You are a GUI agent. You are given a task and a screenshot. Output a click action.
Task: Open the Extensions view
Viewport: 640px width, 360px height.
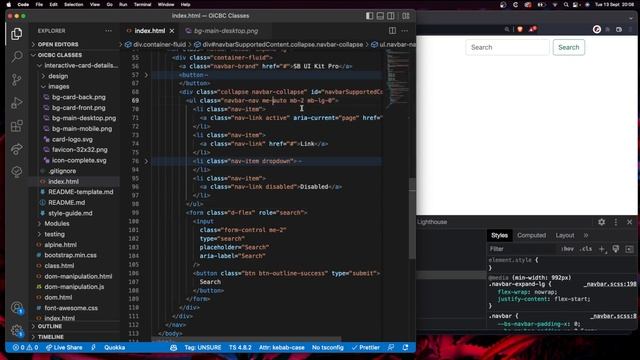pyautogui.click(x=17, y=126)
